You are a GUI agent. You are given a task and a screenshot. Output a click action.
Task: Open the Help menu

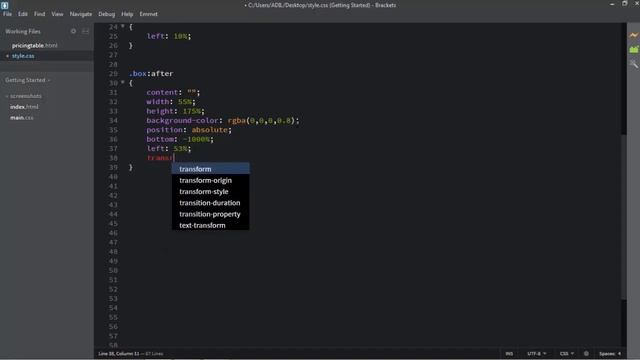pyautogui.click(x=127, y=14)
